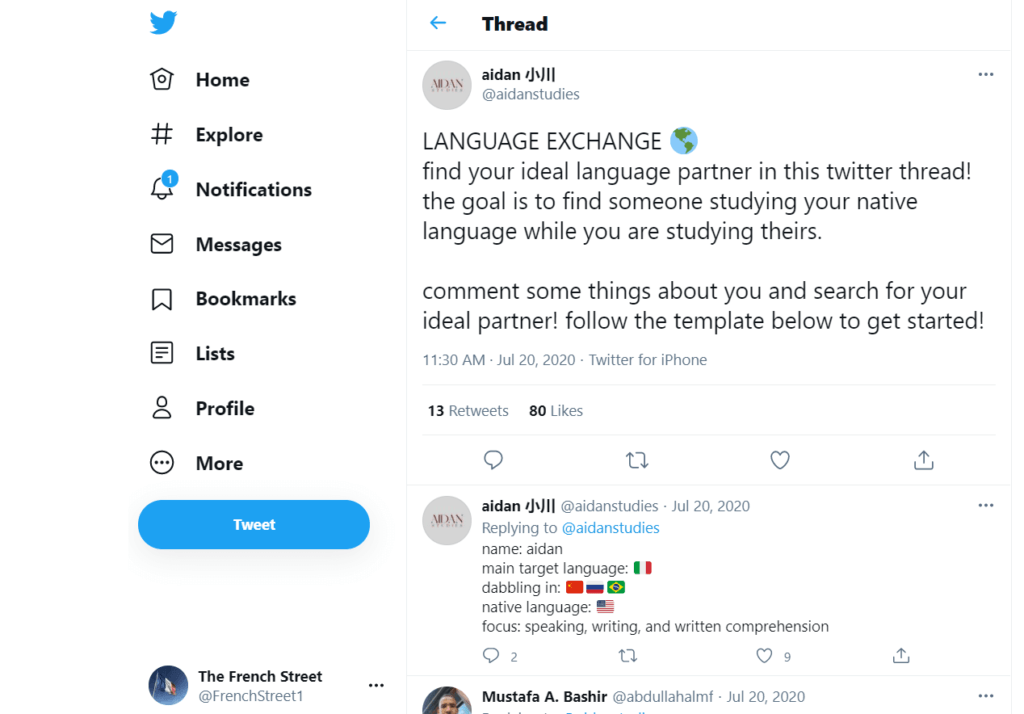The height and width of the screenshot is (714, 1024).
Task: Open the More sidebar menu
Action: [x=161, y=462]
